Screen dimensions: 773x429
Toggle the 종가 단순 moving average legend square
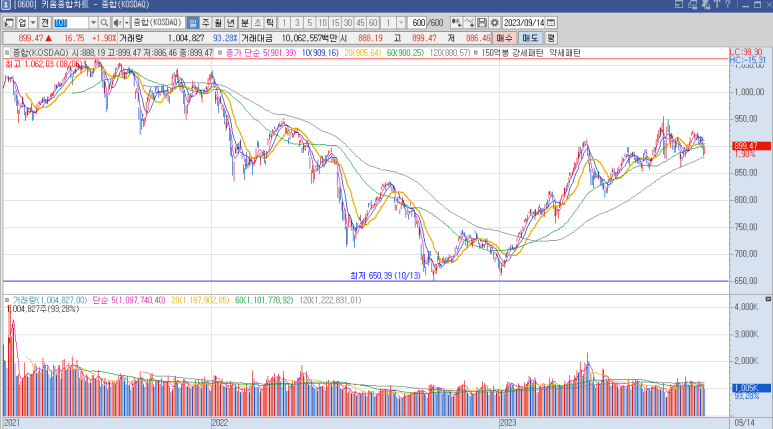coord(220,53)
